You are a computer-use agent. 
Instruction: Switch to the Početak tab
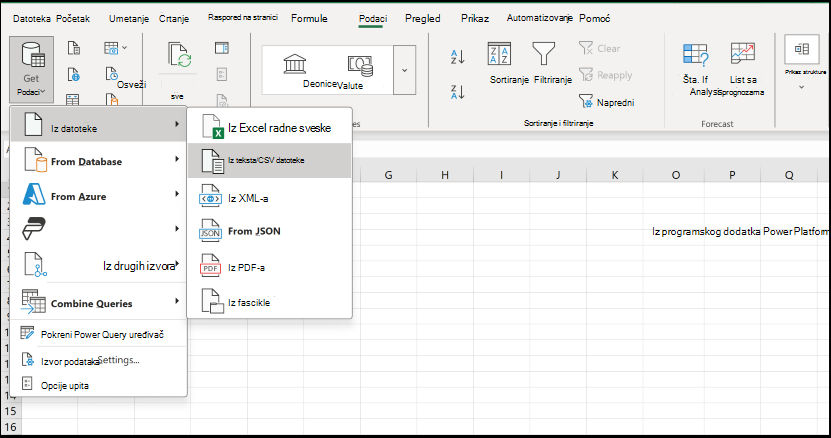click(x=73, y=19)
